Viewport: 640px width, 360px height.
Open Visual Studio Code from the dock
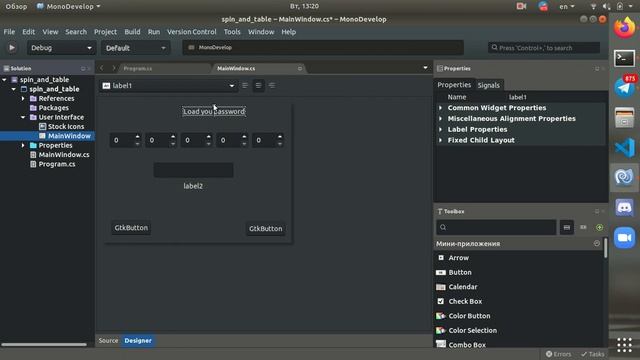tap(624, 148)
